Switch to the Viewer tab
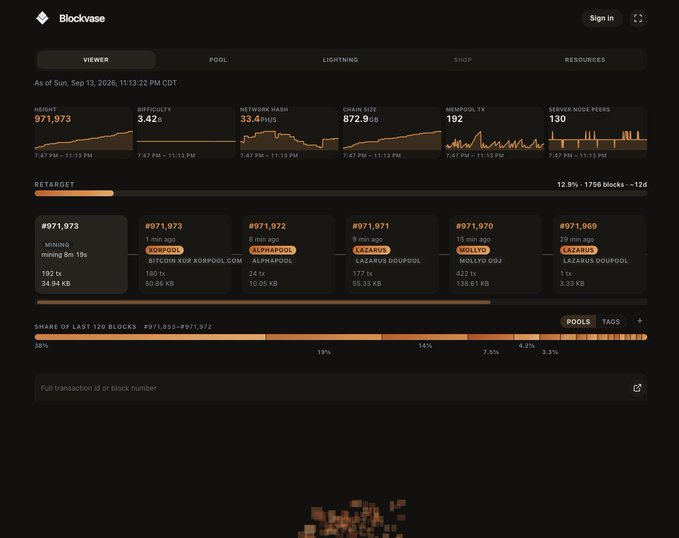 pyautogui.click(x=96, y=60)
